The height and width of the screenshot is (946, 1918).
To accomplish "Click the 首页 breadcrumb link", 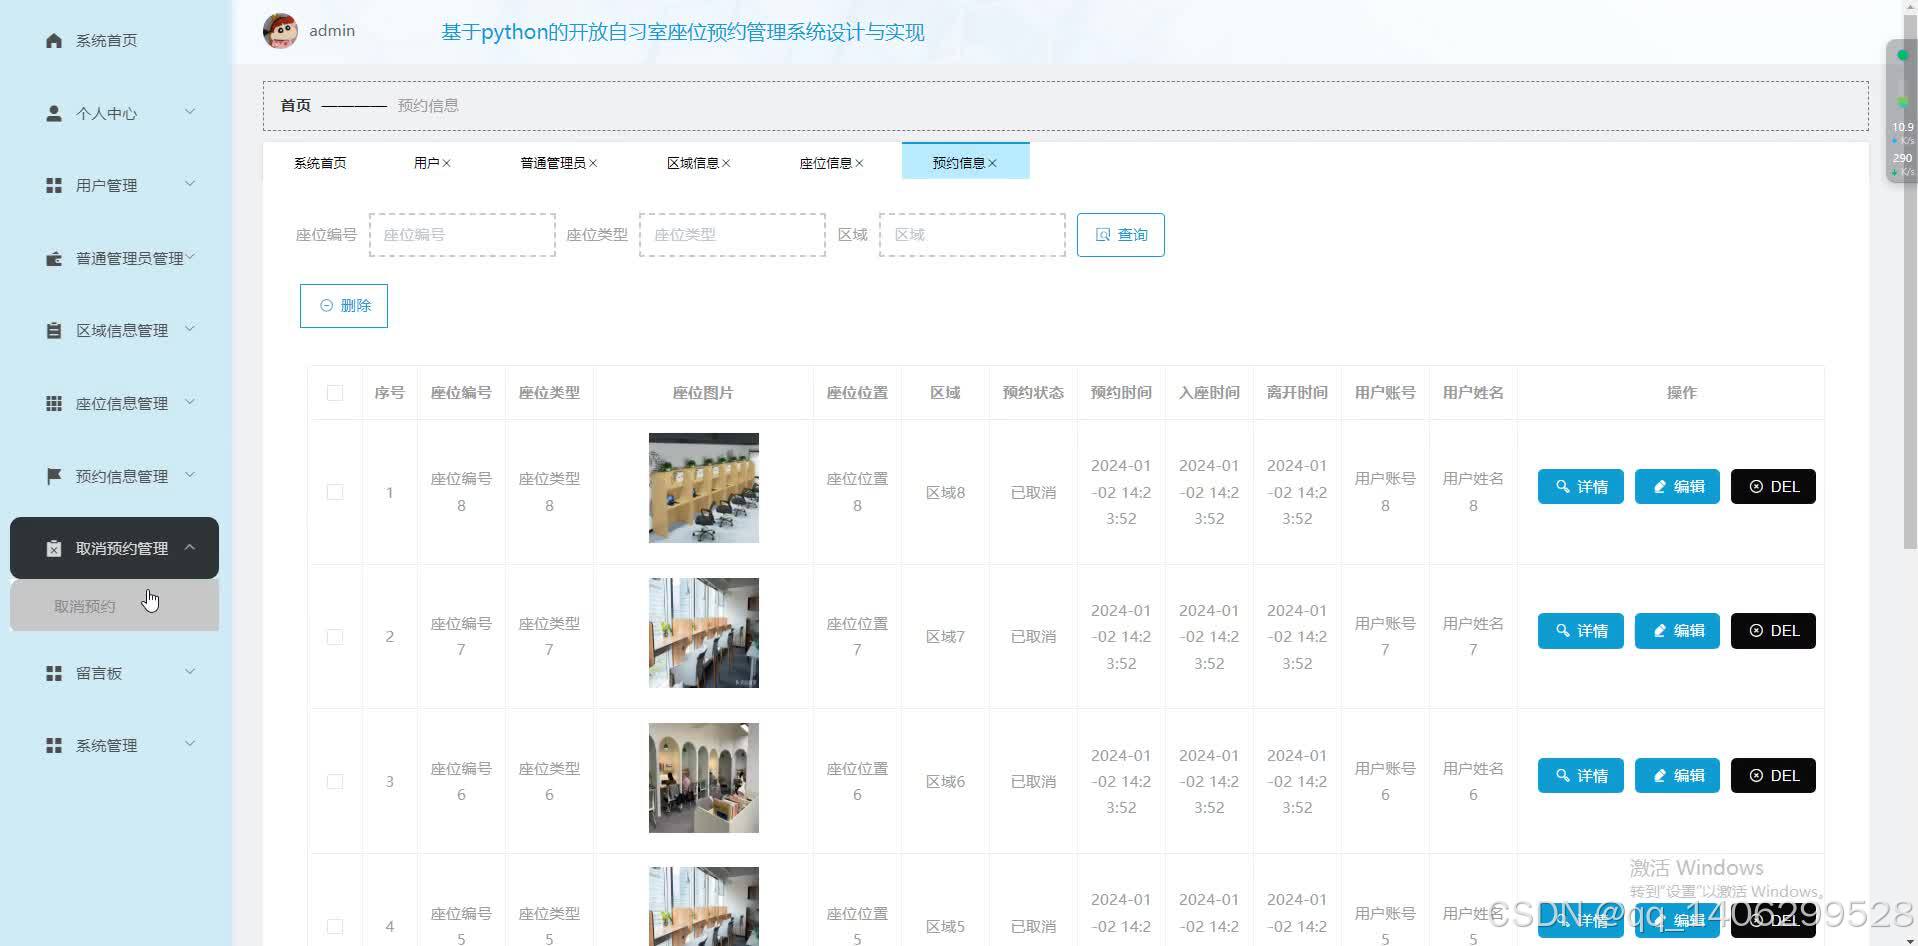I will click(x=295, y=105).
